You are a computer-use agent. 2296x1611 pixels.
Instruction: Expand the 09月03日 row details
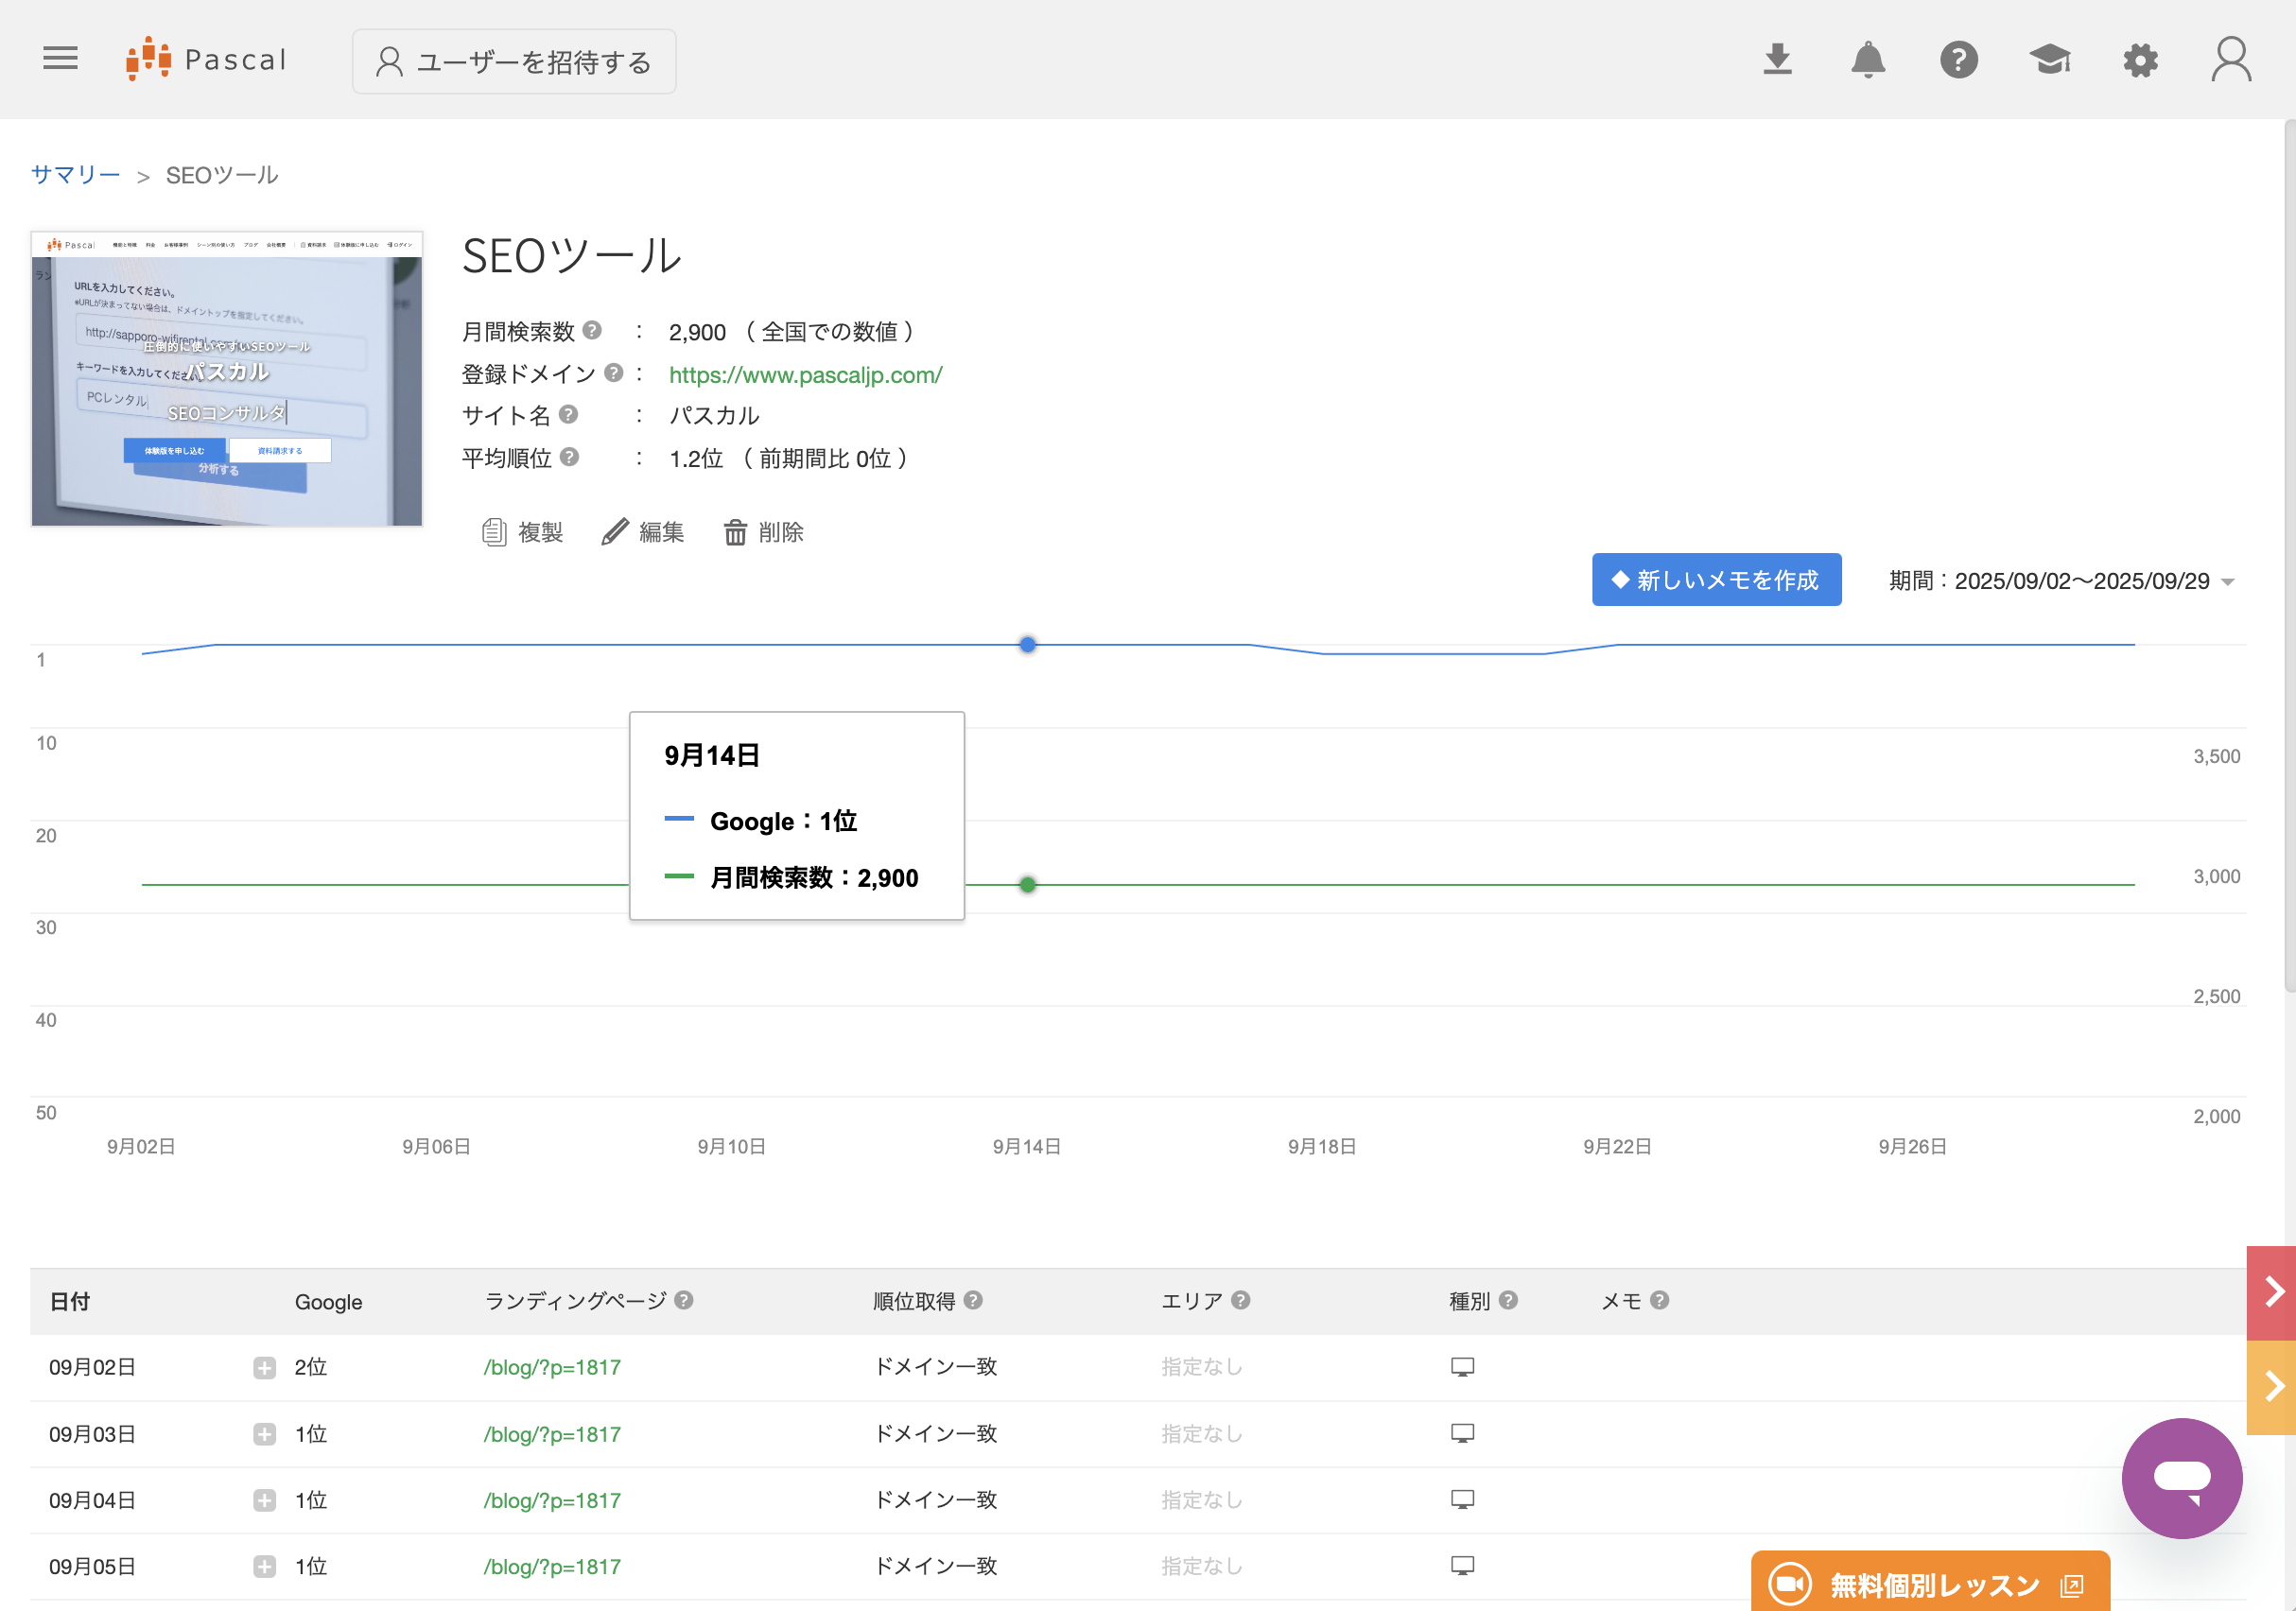[264, 1434]
